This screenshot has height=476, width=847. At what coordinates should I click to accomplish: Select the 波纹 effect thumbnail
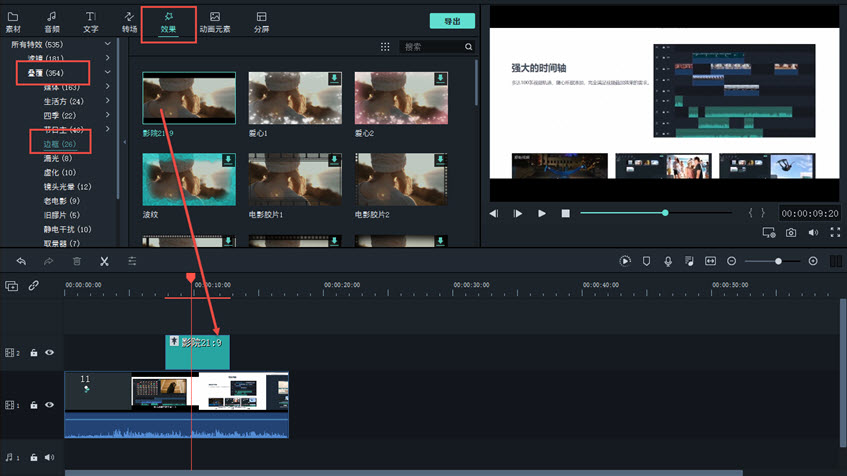(189, 179)
